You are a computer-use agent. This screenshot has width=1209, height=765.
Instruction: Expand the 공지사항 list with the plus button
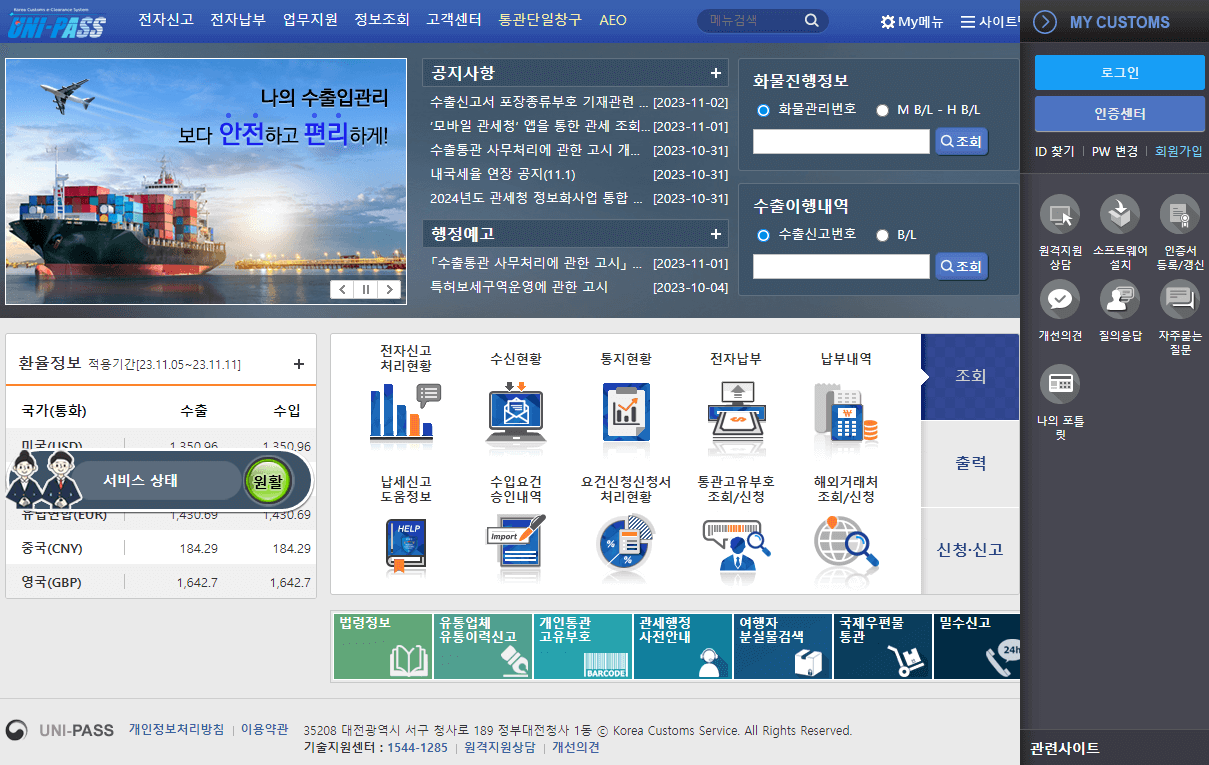coord(715,74)
